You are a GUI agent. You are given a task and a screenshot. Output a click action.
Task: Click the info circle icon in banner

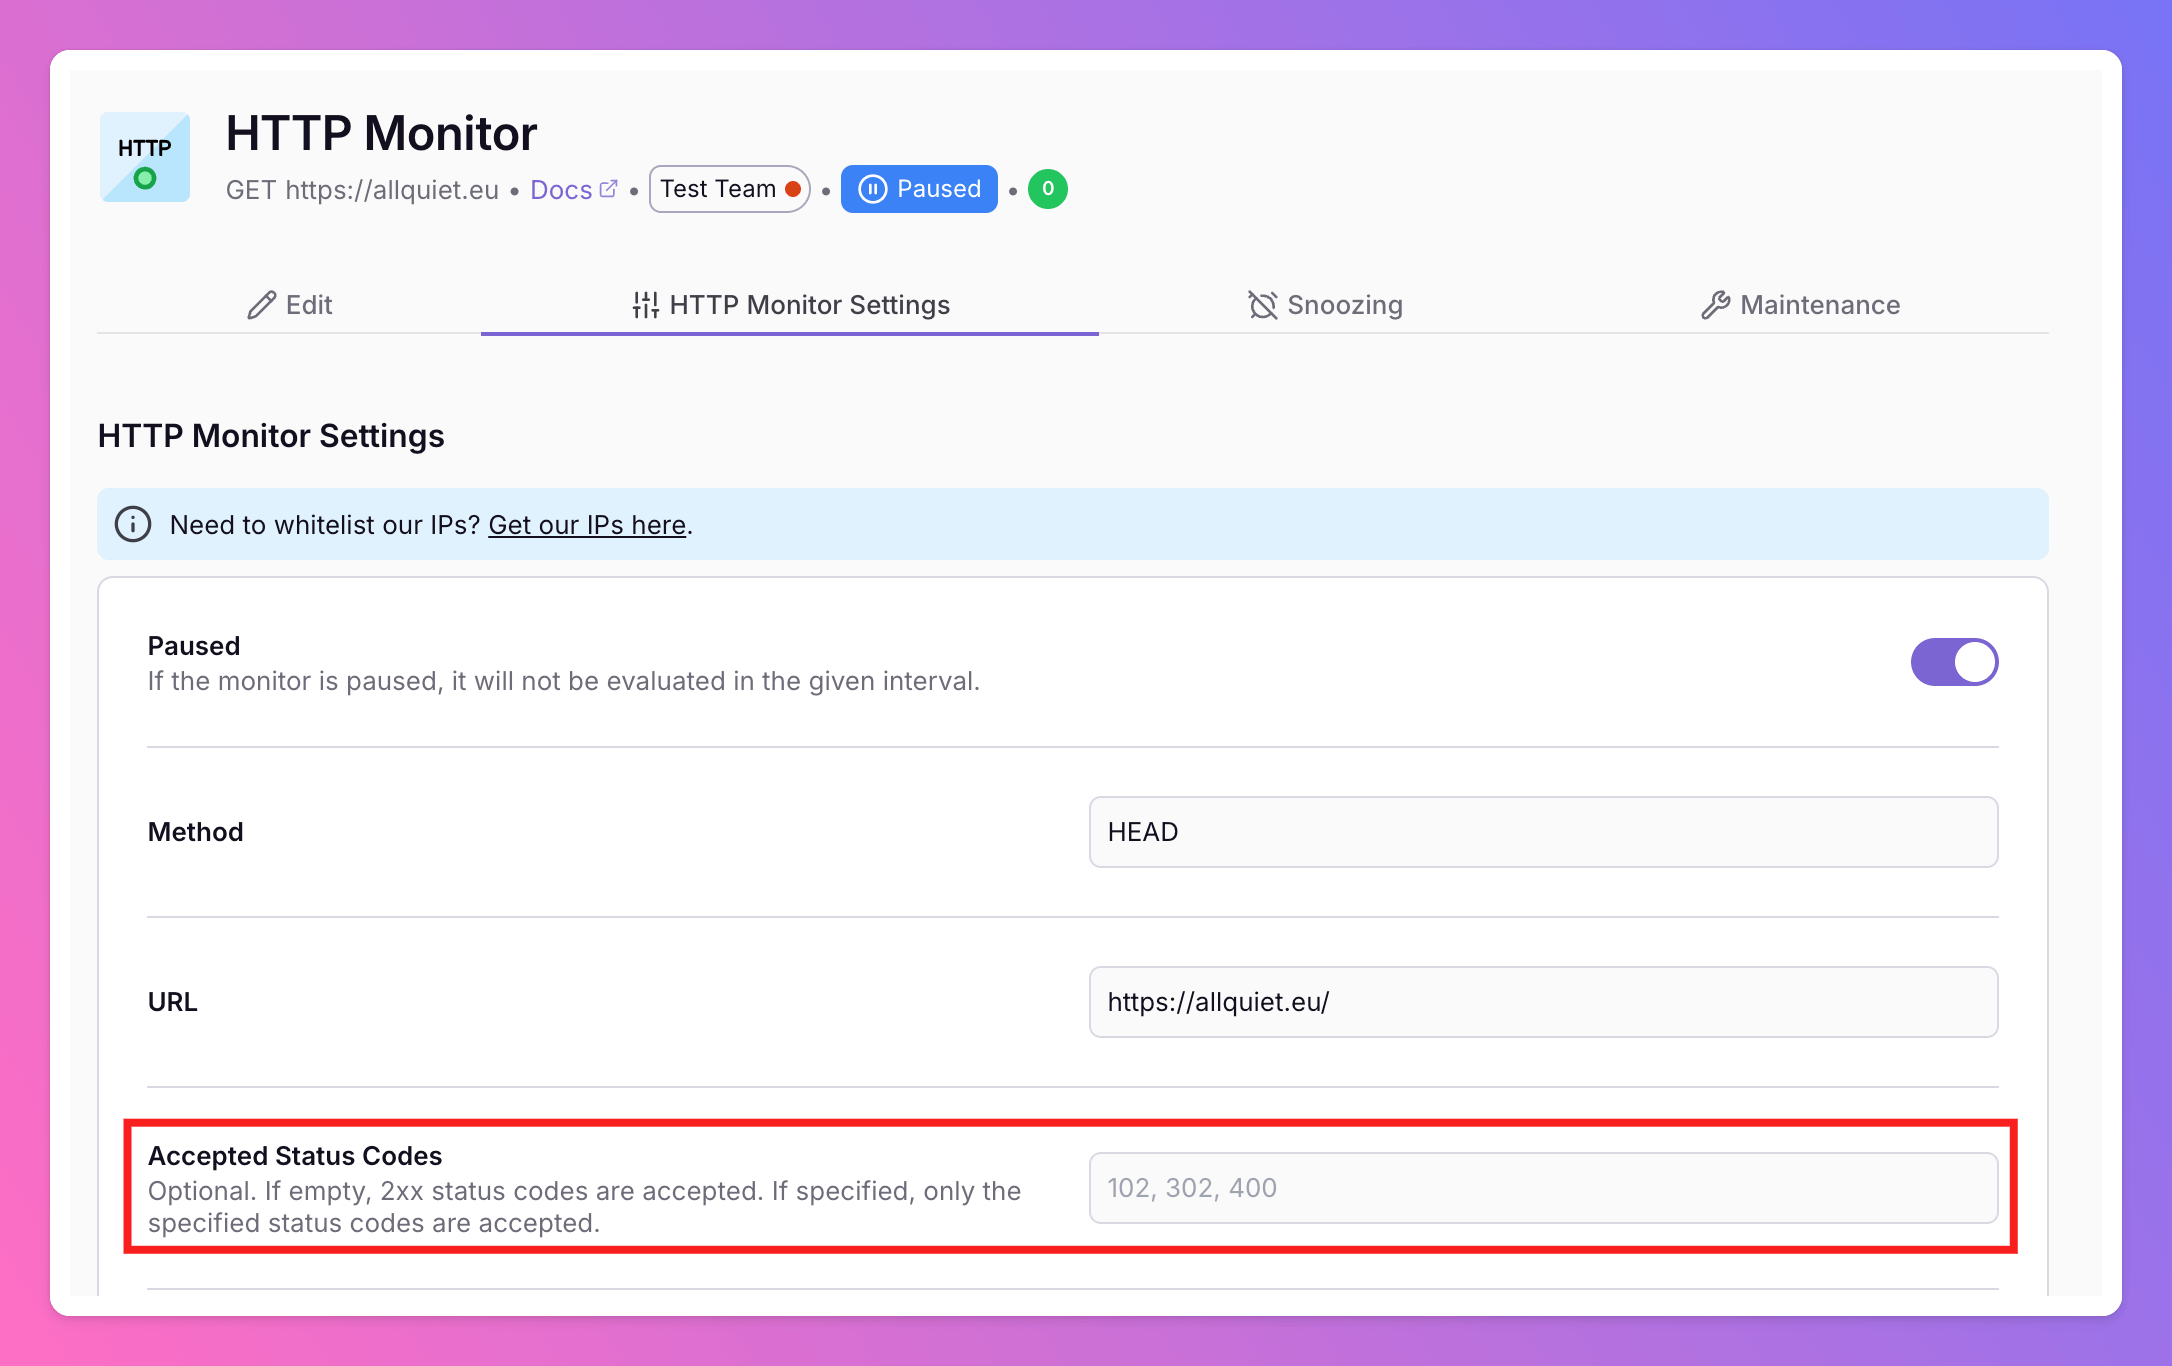click(133, 524)
